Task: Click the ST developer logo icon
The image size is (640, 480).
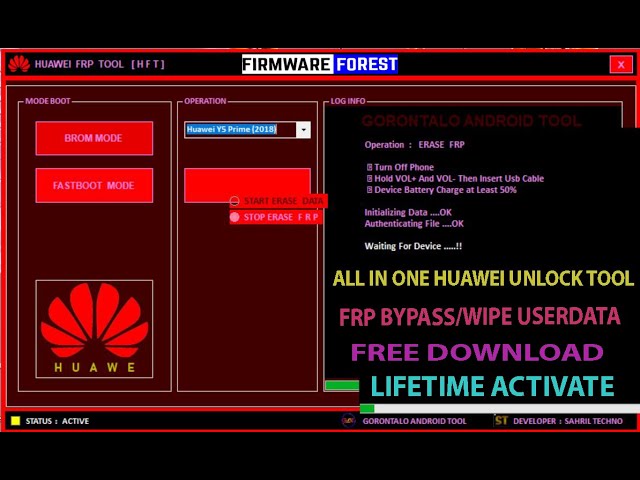Action: coord(501,420)
